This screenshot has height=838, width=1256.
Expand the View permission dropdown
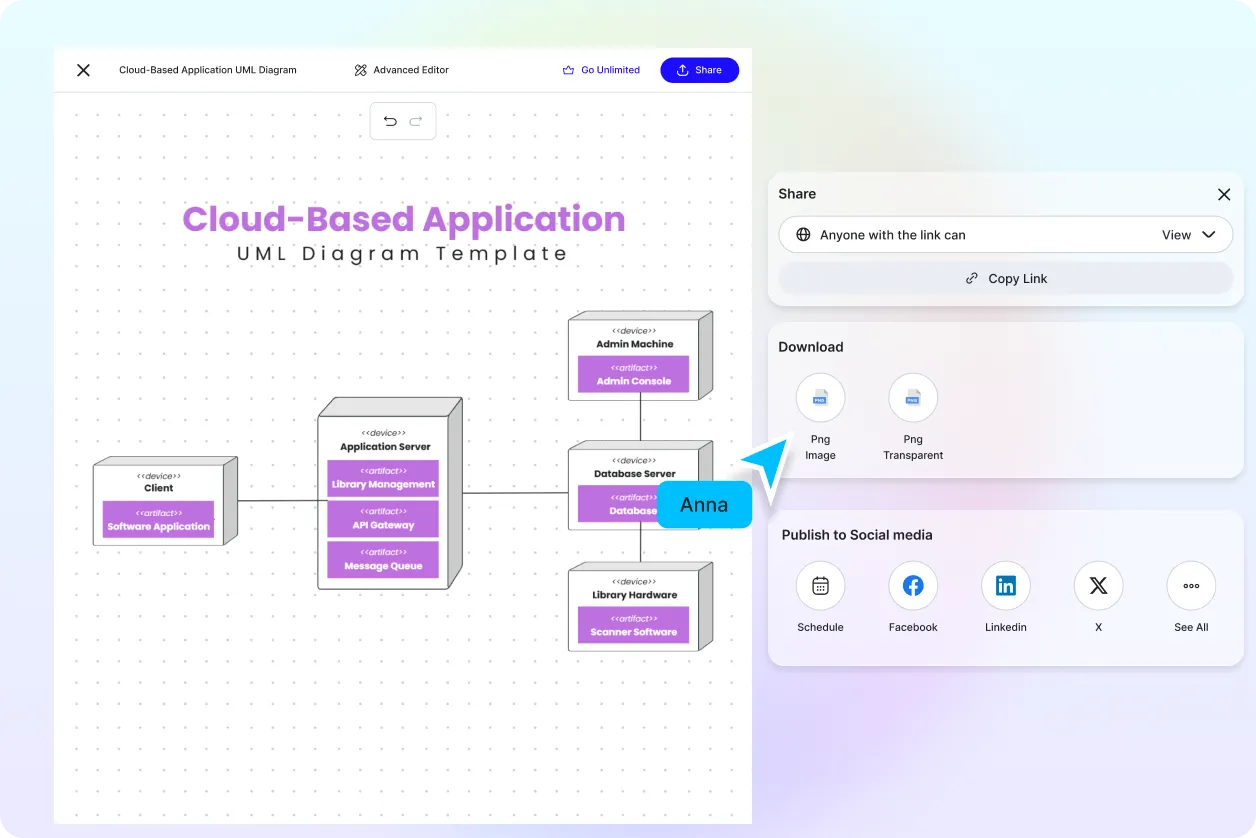1189,235
